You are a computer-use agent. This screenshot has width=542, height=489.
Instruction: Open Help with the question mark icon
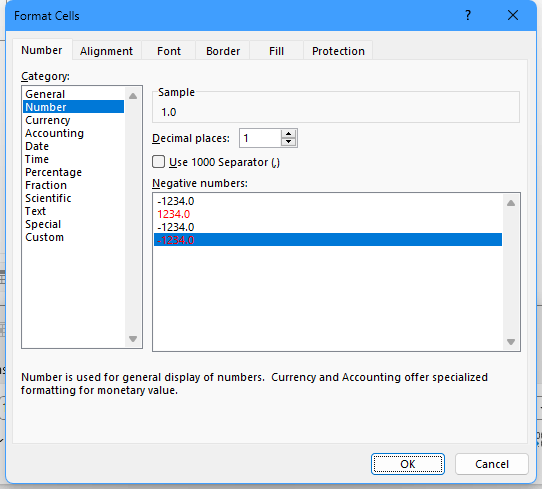coord(468,15)
